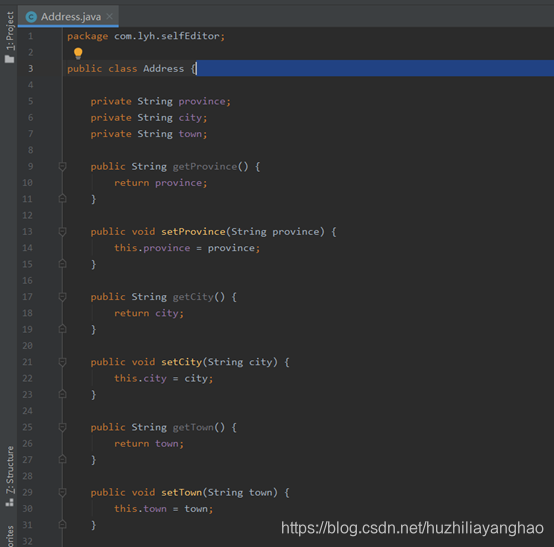
Task: Collapse the setProvince method fold at line 13
Action: (x=62, y=231)
